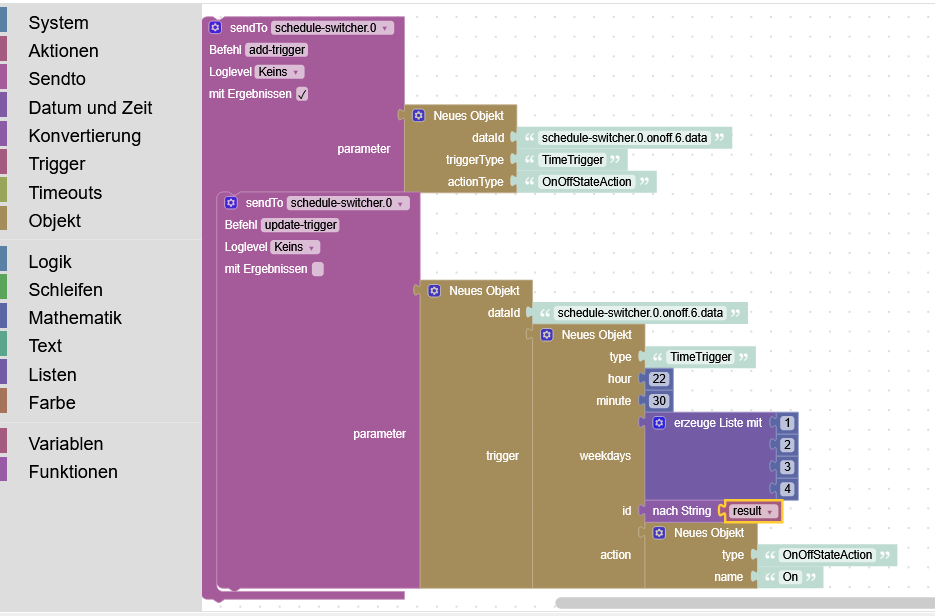Edit action name On text
The width and height of the screenshot is (935, 616).
790,577
